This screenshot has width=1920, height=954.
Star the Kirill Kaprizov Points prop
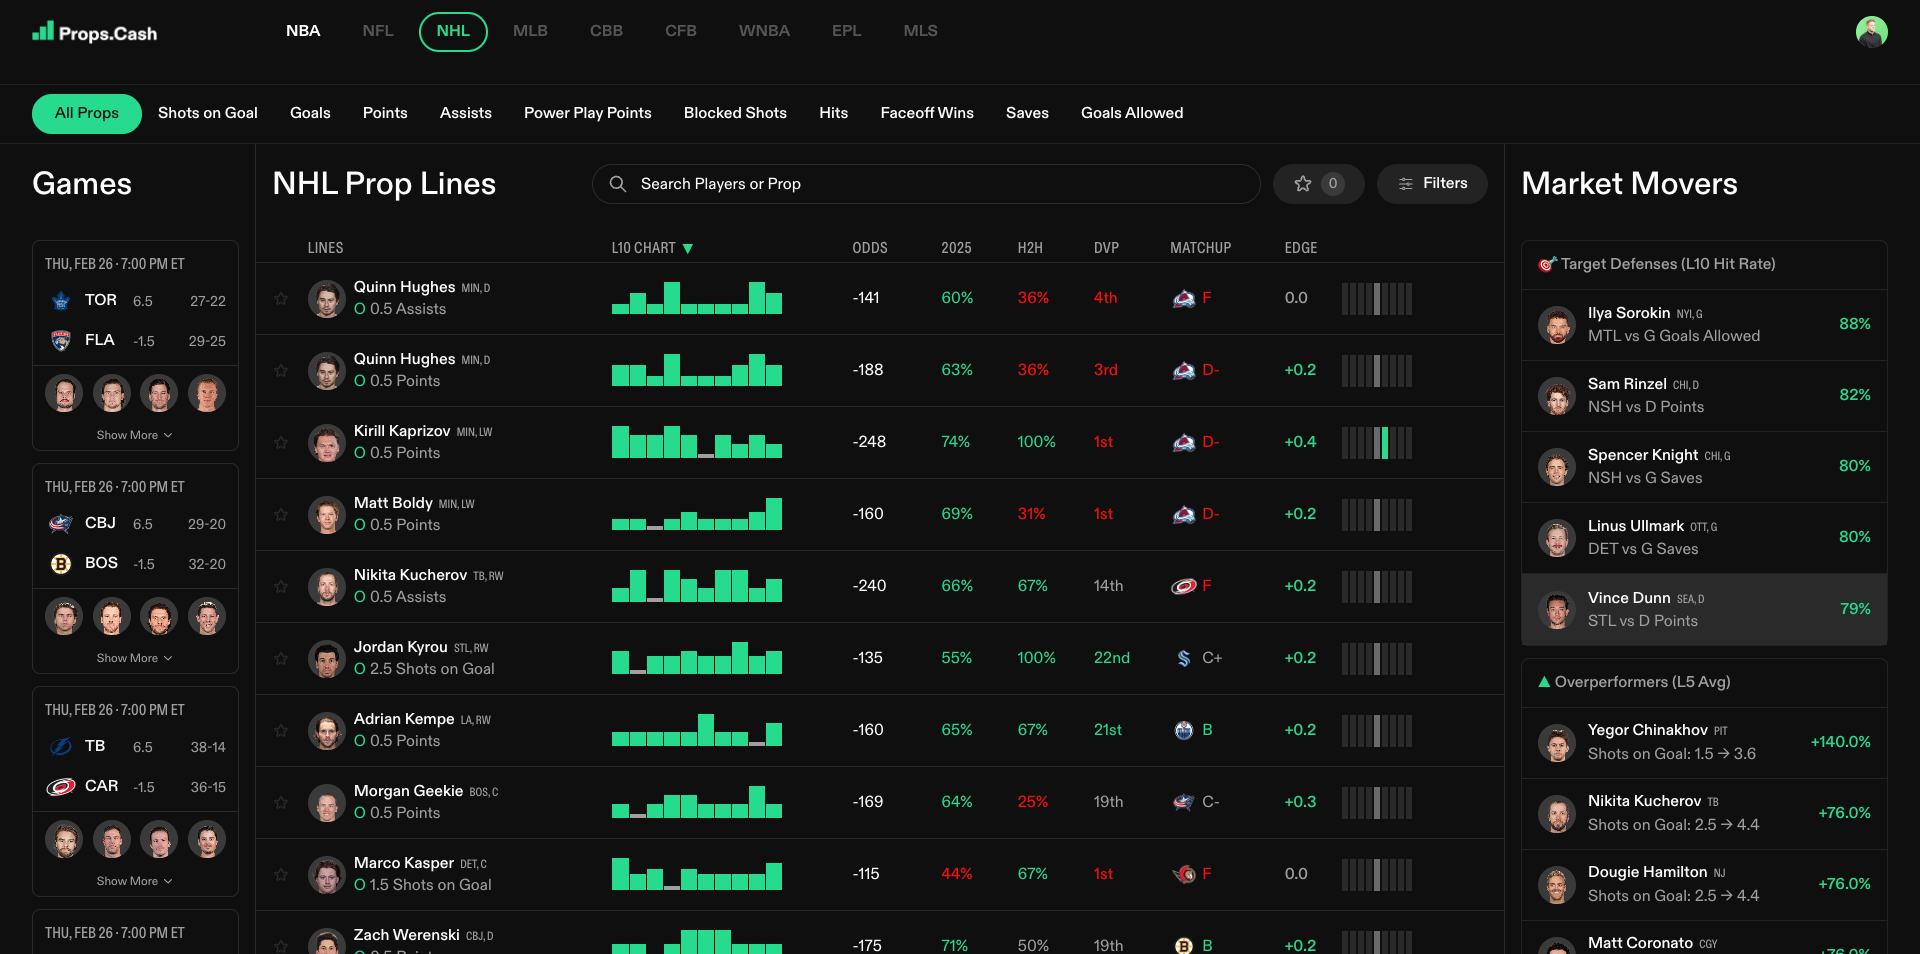coord(281,442)
